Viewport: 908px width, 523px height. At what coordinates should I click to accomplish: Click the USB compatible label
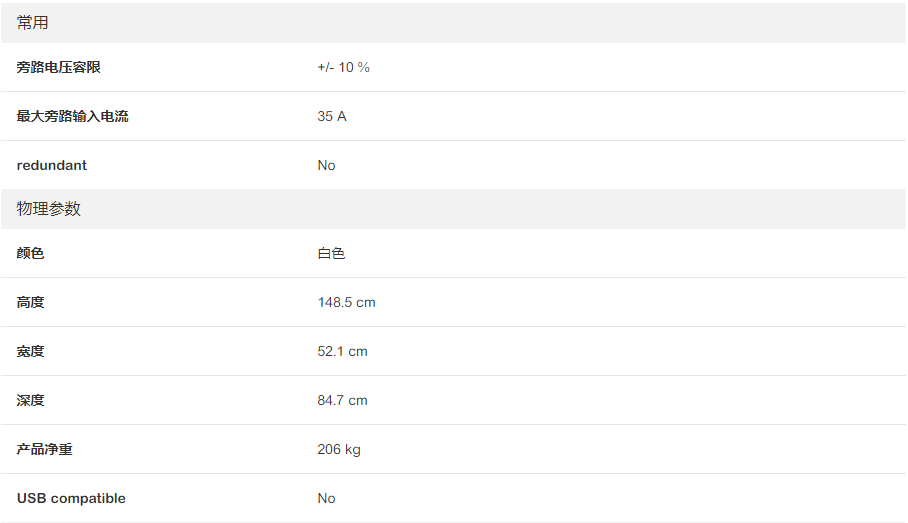tap(71, 498)
